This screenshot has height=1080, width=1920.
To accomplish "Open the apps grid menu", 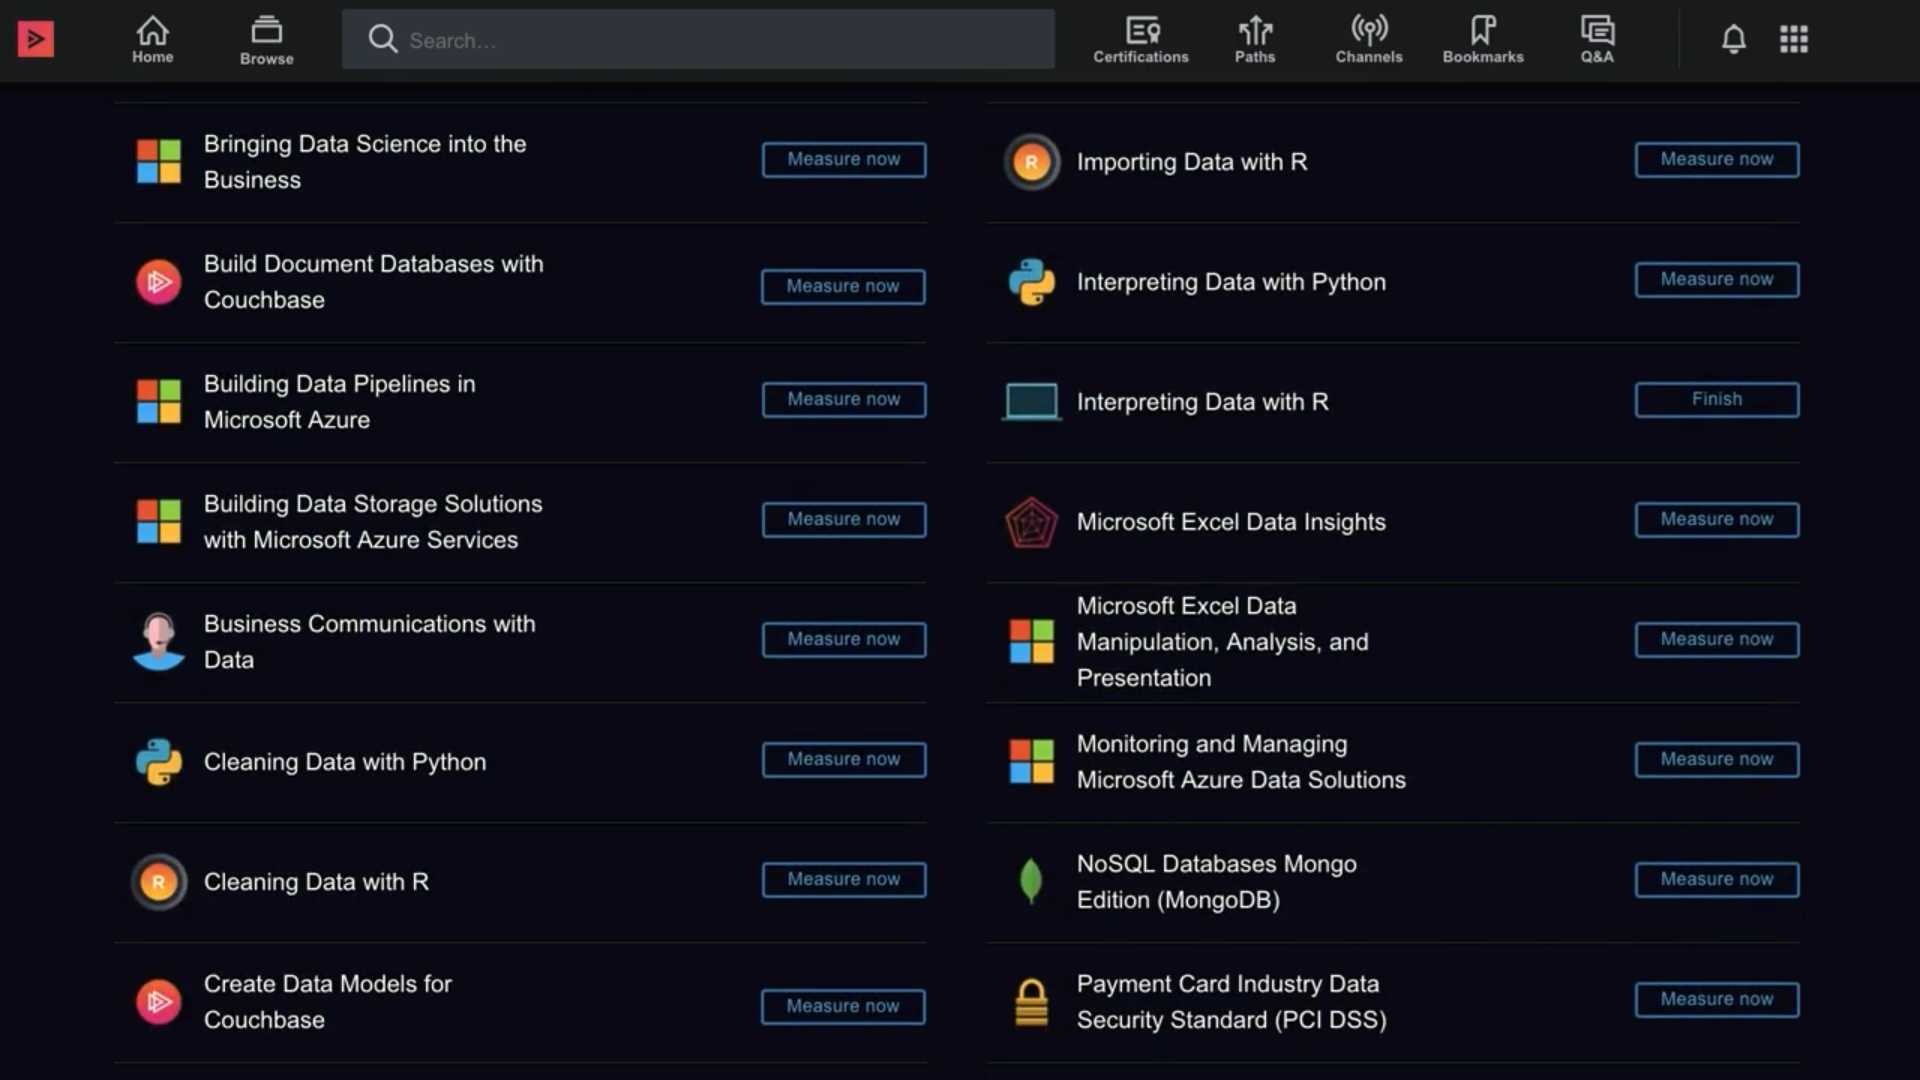I will pos(1794,39).
